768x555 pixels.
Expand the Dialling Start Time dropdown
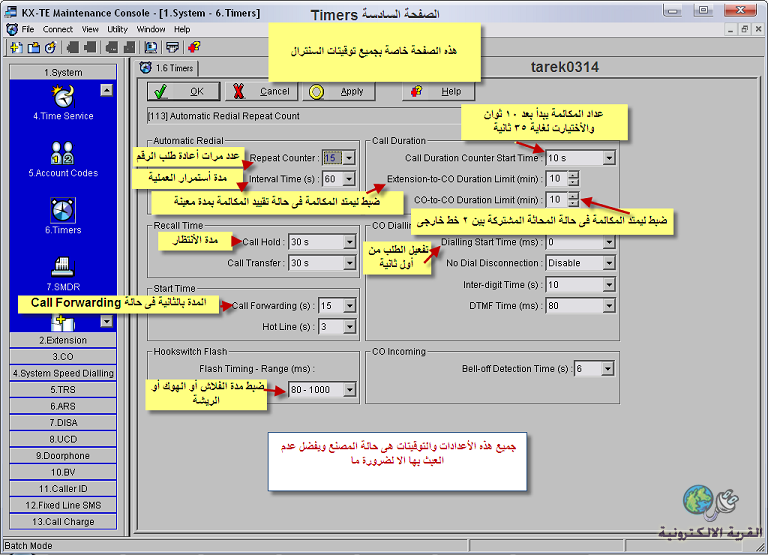point(609,242)
